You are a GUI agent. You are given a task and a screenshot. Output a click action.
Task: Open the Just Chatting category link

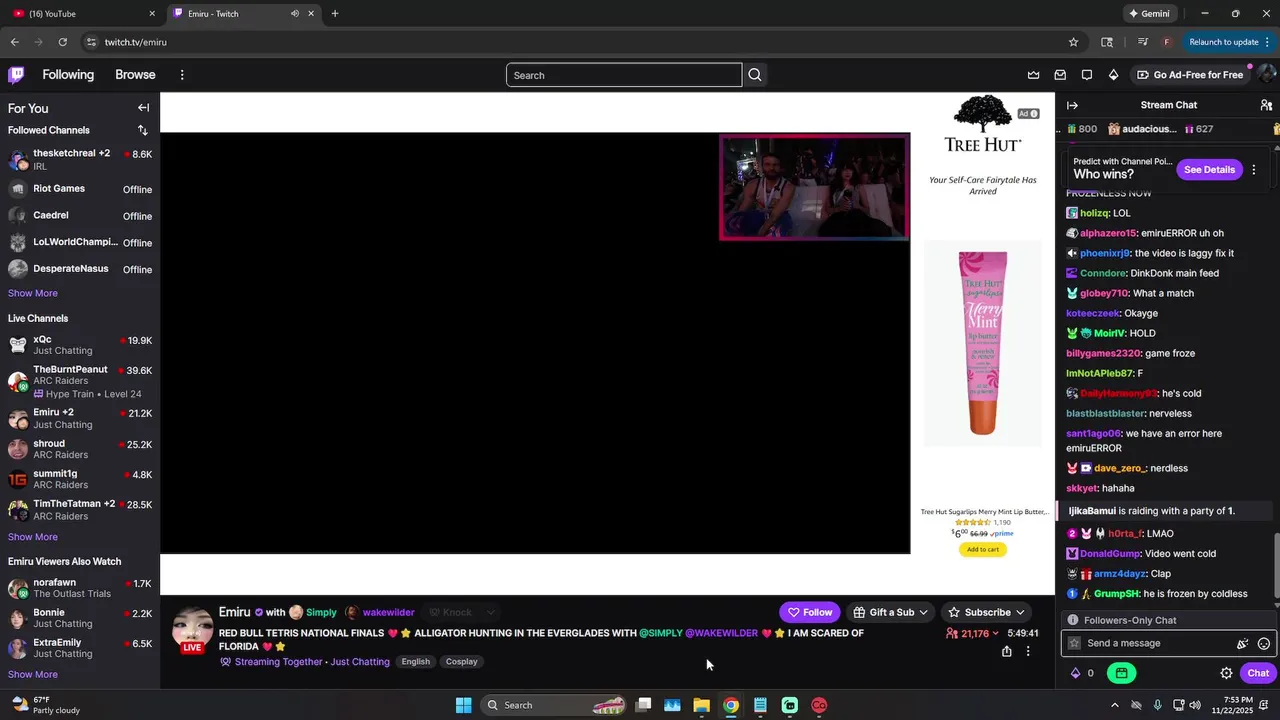(360, 662)
